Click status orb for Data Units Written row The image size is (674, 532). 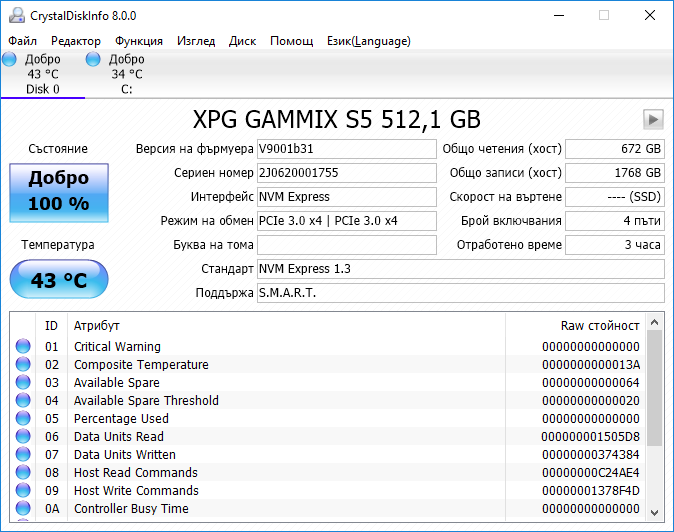[x=23, y=454]
